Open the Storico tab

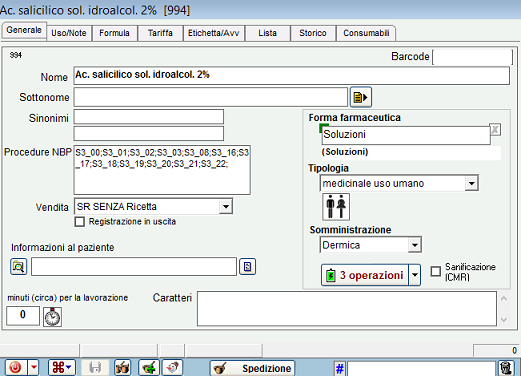(x=313, y=33)
